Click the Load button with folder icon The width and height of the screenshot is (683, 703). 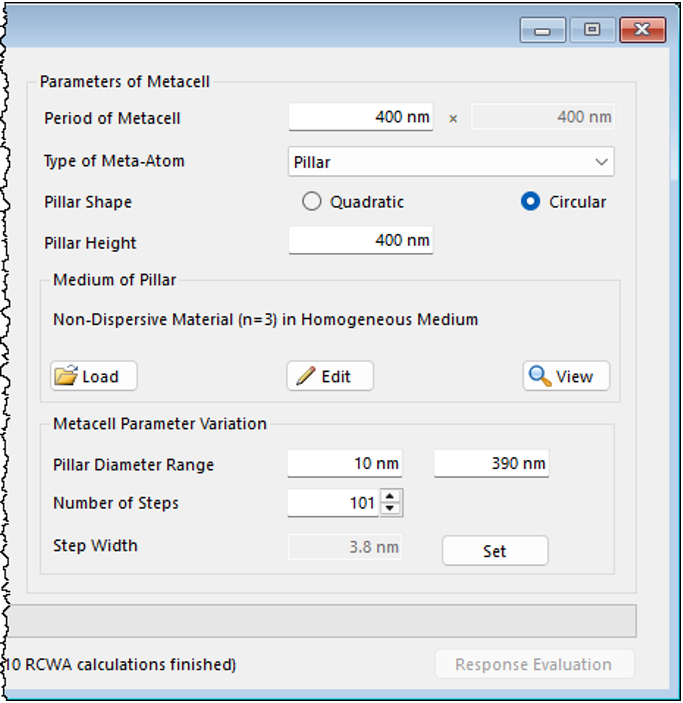pos(93,376)
